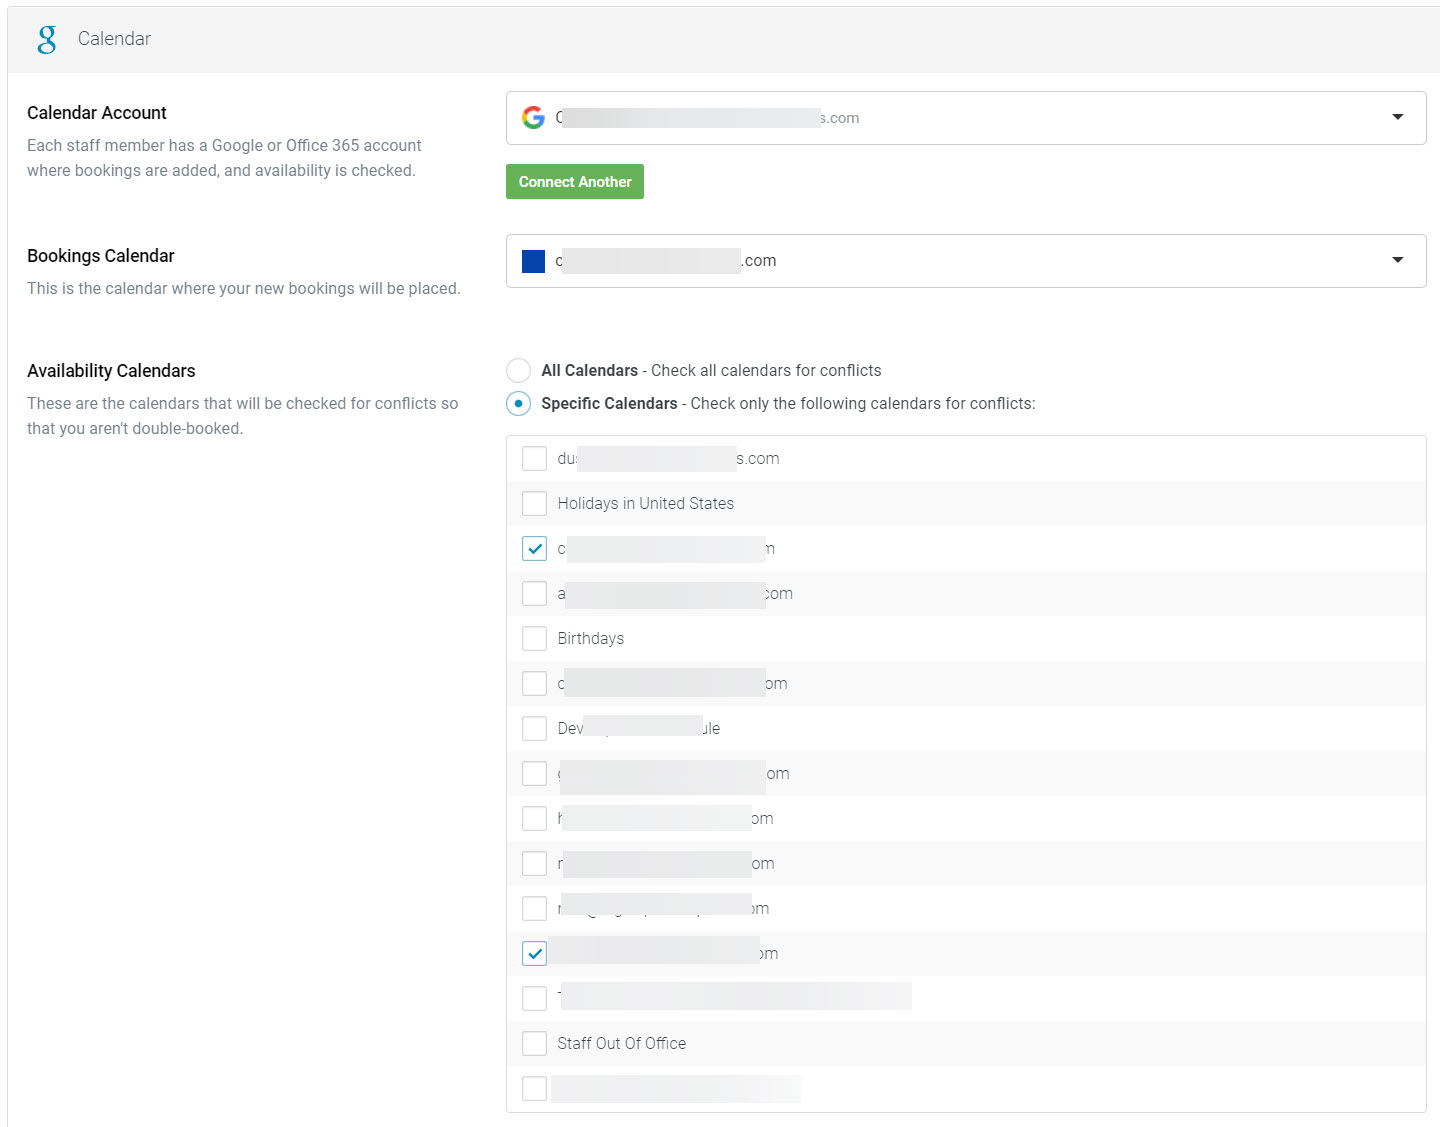Select the All Calendars radio option
This screenshot has width=1440, height=1127.
click(518, 371)
